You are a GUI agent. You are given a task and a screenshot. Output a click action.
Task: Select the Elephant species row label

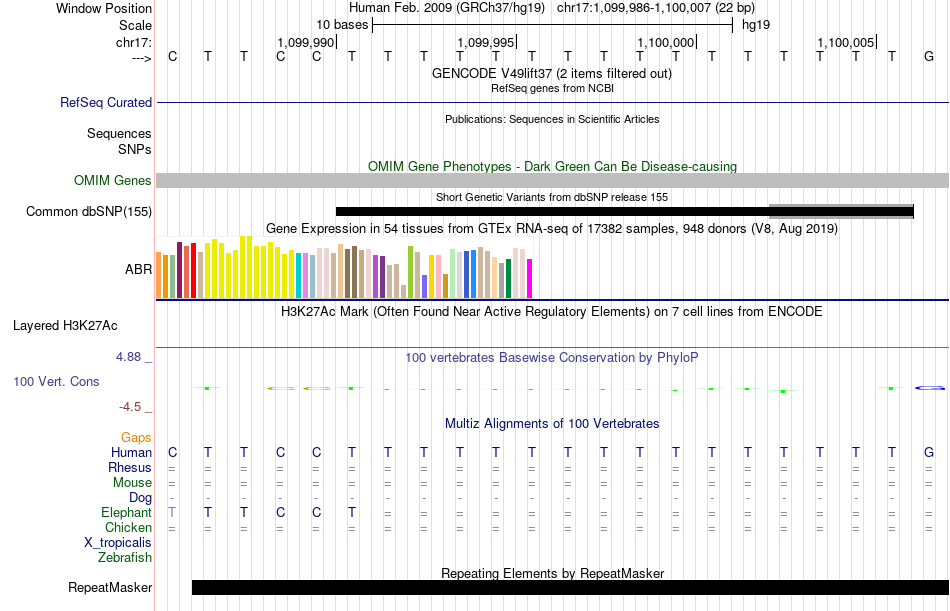click(126, 513)
